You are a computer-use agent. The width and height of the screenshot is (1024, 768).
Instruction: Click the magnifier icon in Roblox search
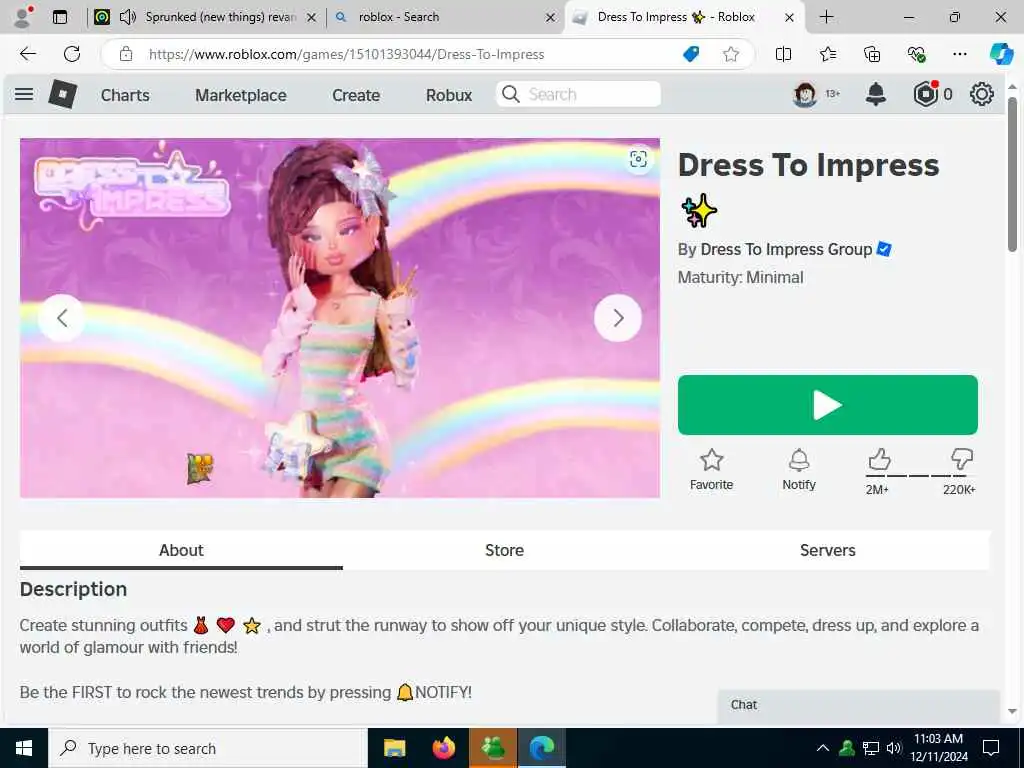click(x=511, y=95)
